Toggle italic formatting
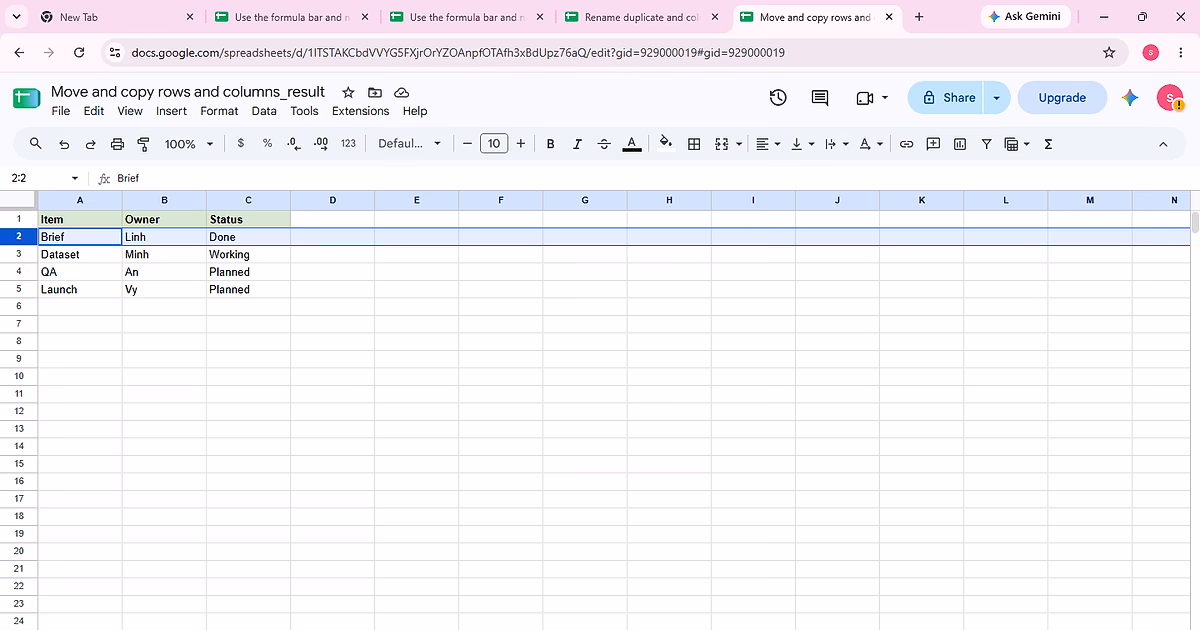The width and height of the screenshot is (1200, 630). 577,144
